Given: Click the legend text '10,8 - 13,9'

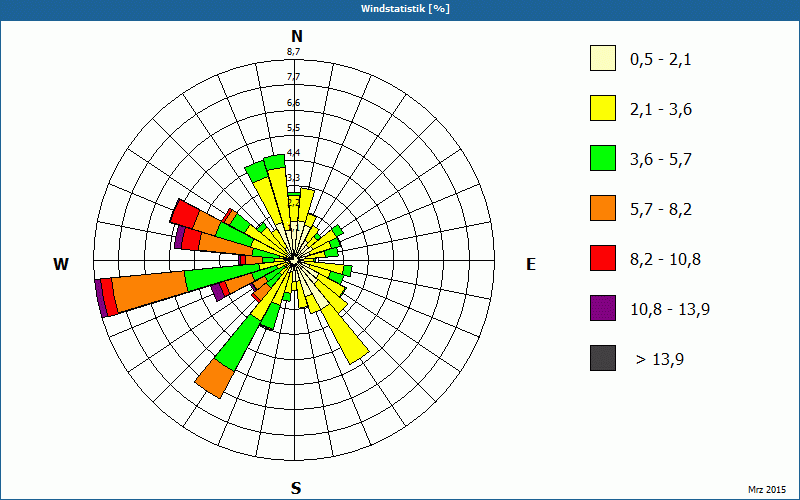Looking at the screenshot, I should click(x=670, y=310).
